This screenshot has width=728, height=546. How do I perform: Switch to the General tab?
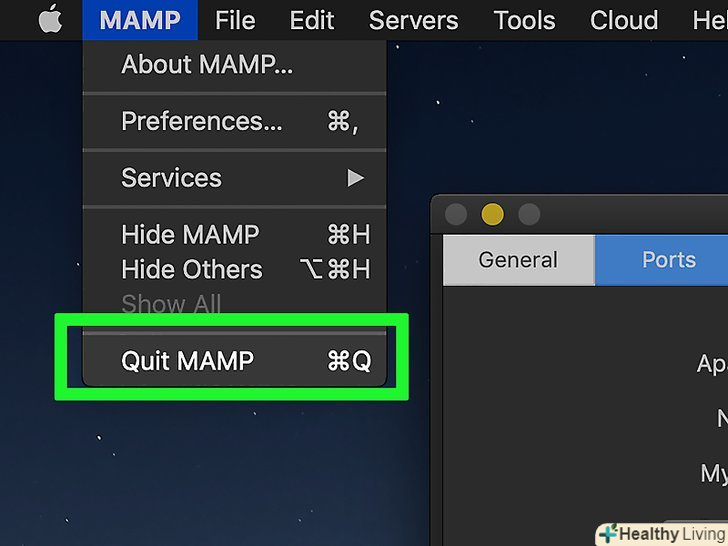click(518, 261)
